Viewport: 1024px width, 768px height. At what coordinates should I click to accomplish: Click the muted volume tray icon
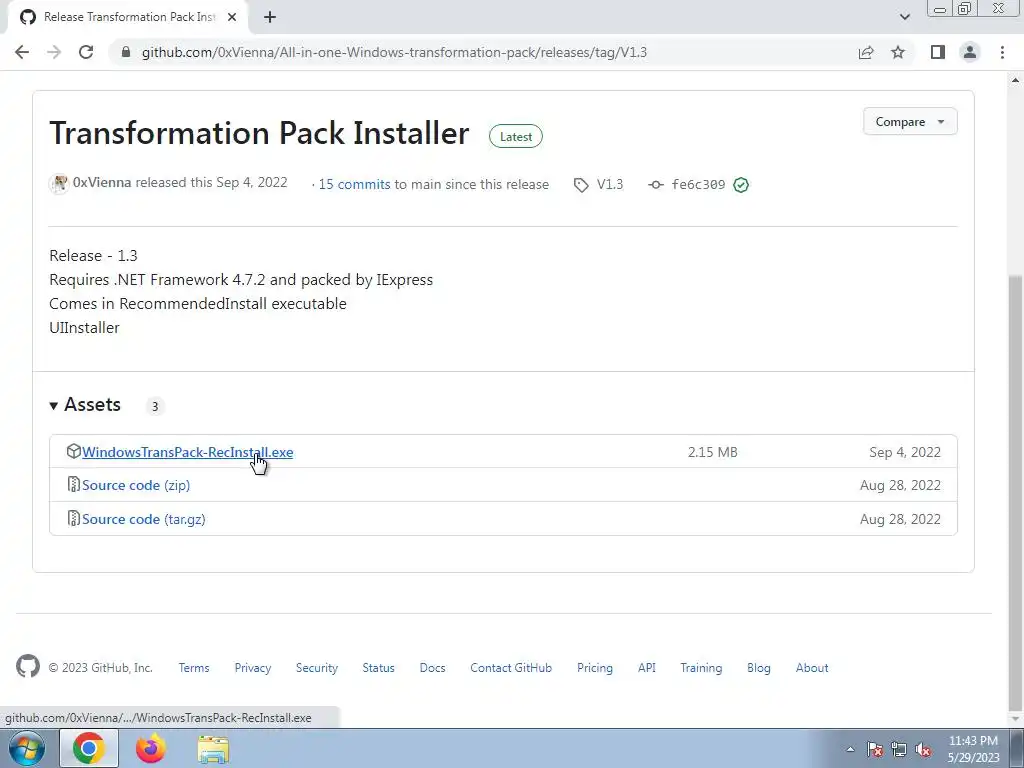(923, 749)
